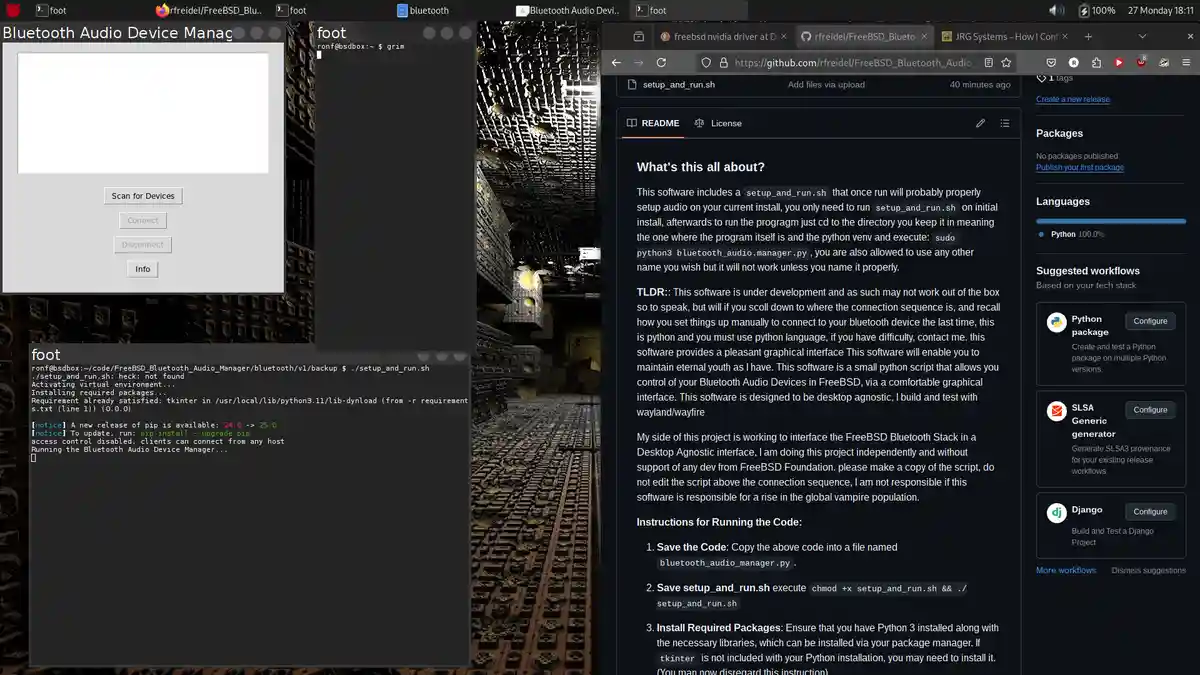This screenshot has width=1200, height=675.
Task: Select the device list box in Bluetooth manager
Action: [143, 113]
